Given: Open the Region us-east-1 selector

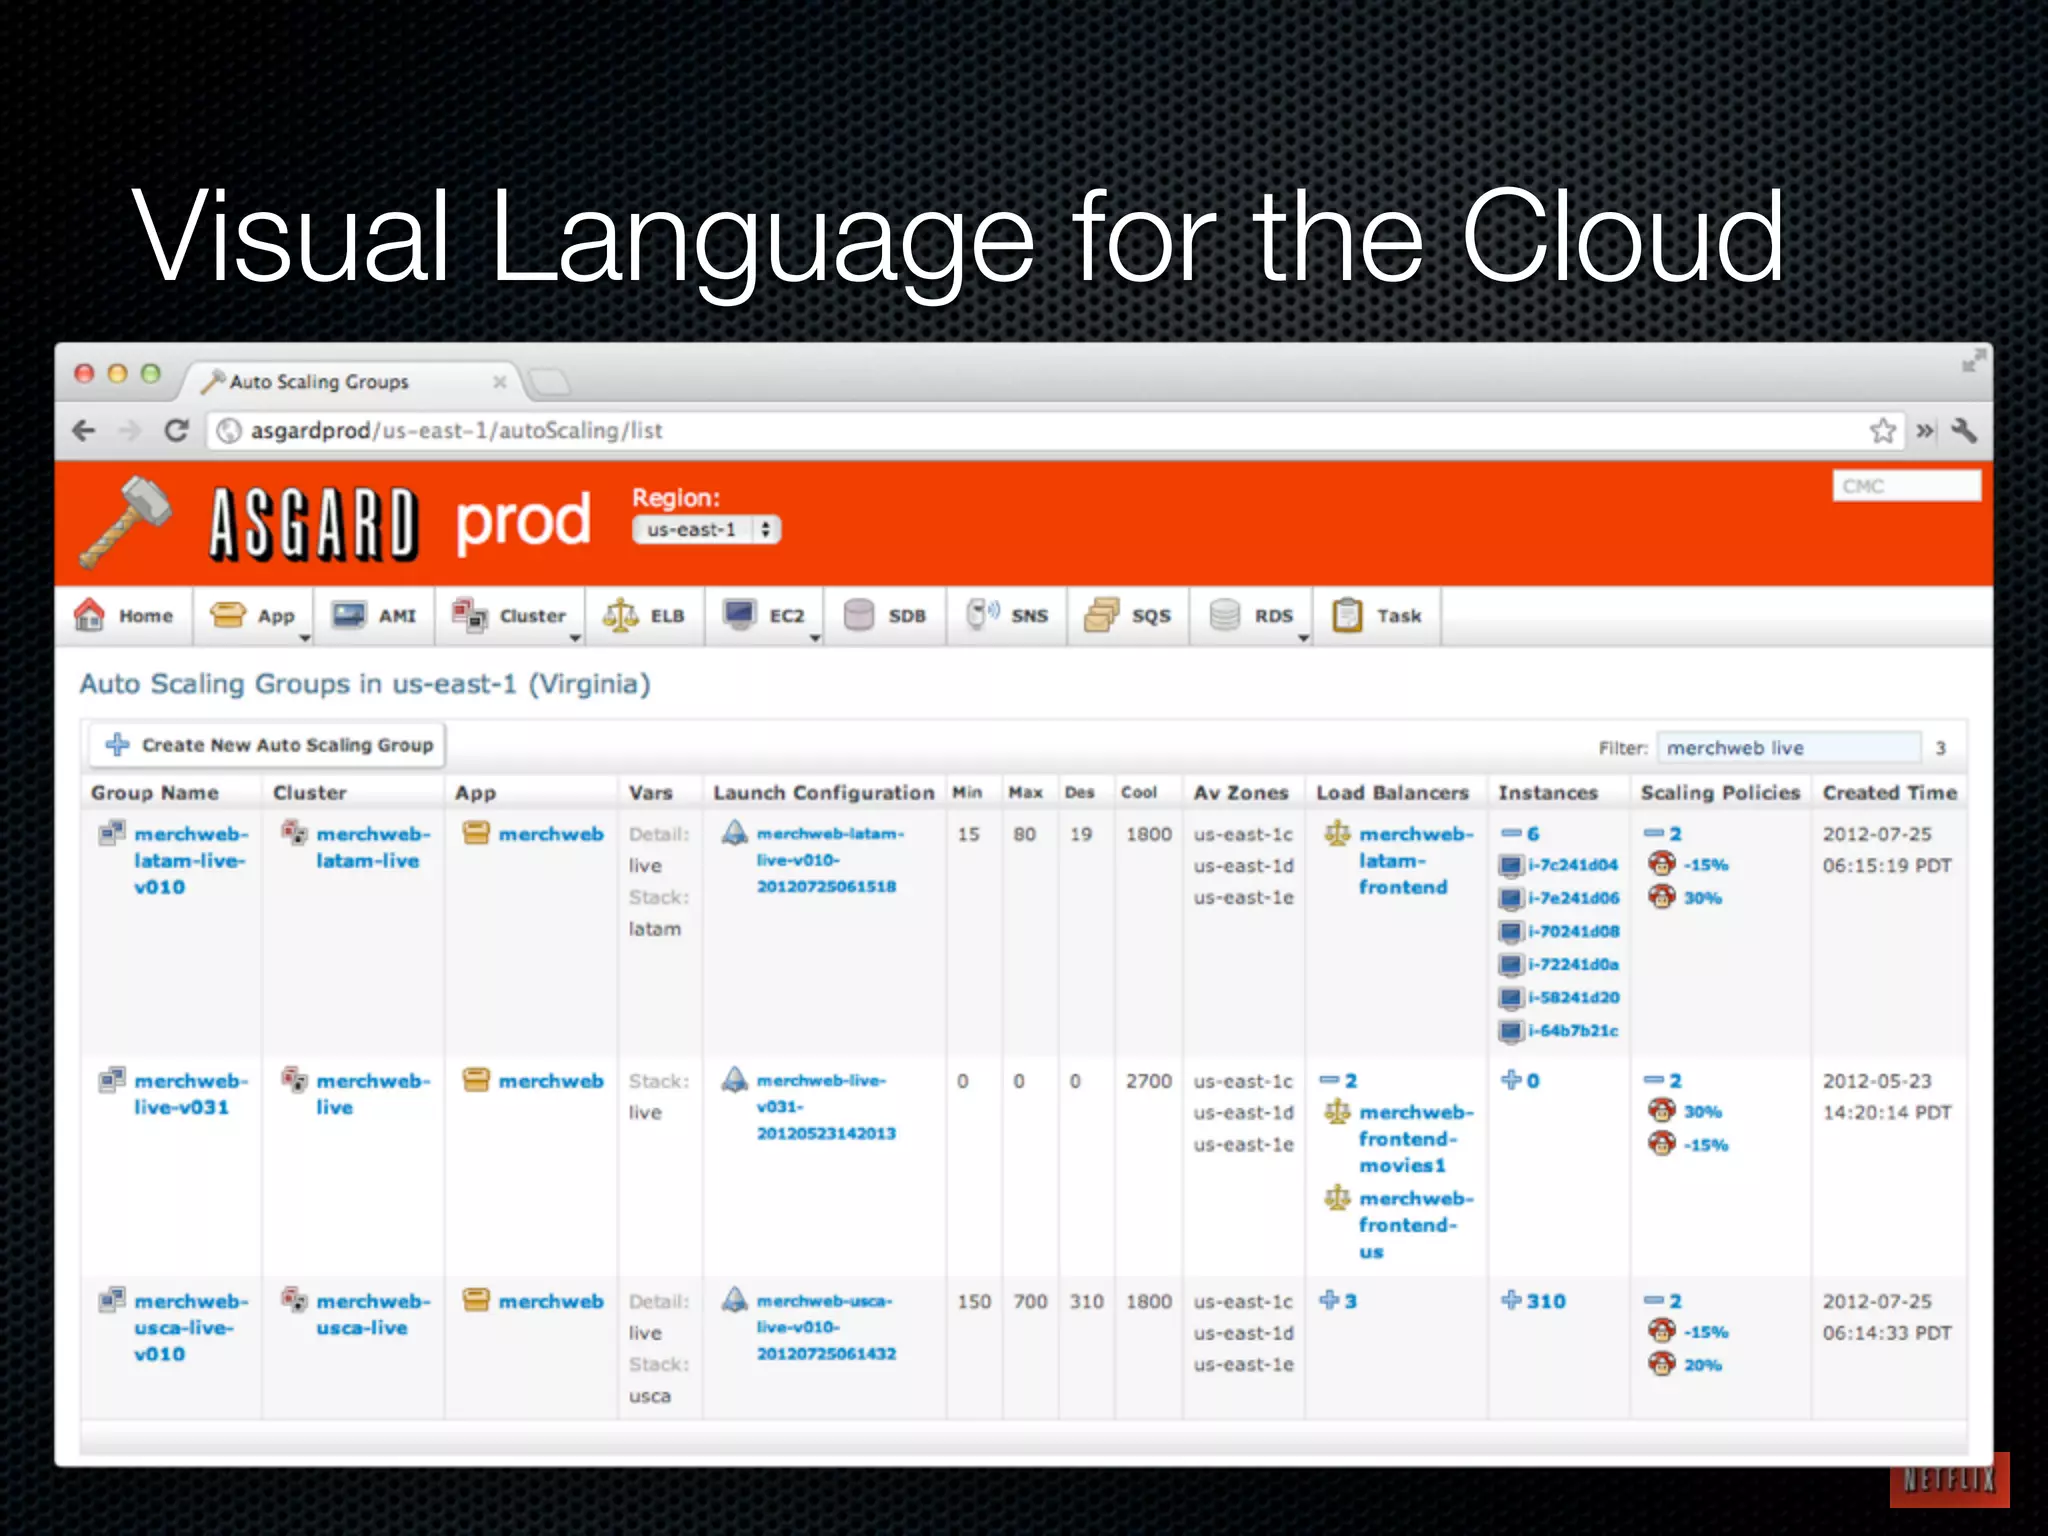Looking at the screenshot, I should (x=706, y=530).
